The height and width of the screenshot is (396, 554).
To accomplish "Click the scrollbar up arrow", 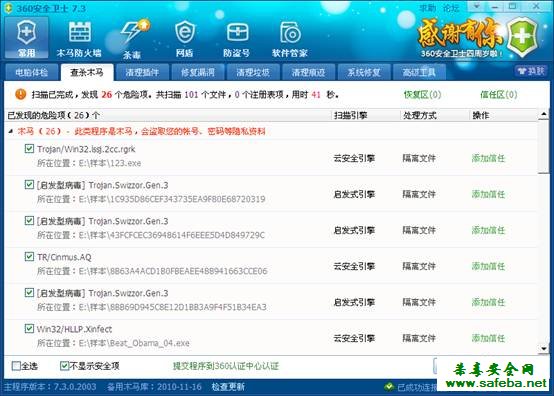I will [x=544, y=114].
